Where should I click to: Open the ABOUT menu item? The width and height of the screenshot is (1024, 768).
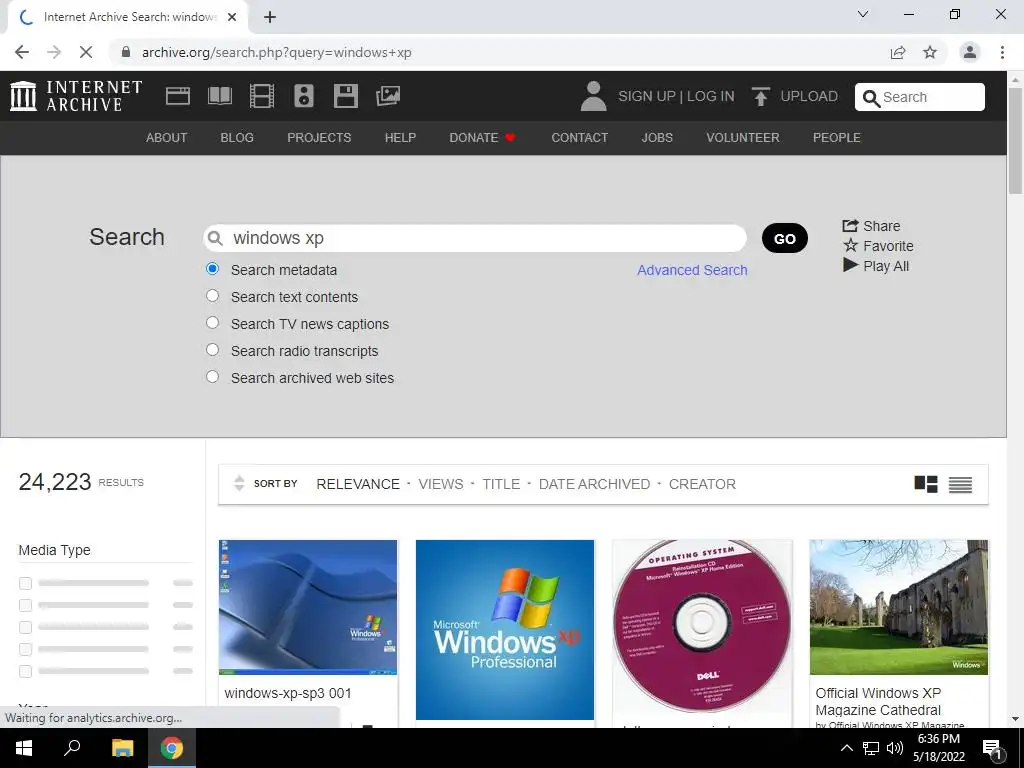[x=167, y=138]
